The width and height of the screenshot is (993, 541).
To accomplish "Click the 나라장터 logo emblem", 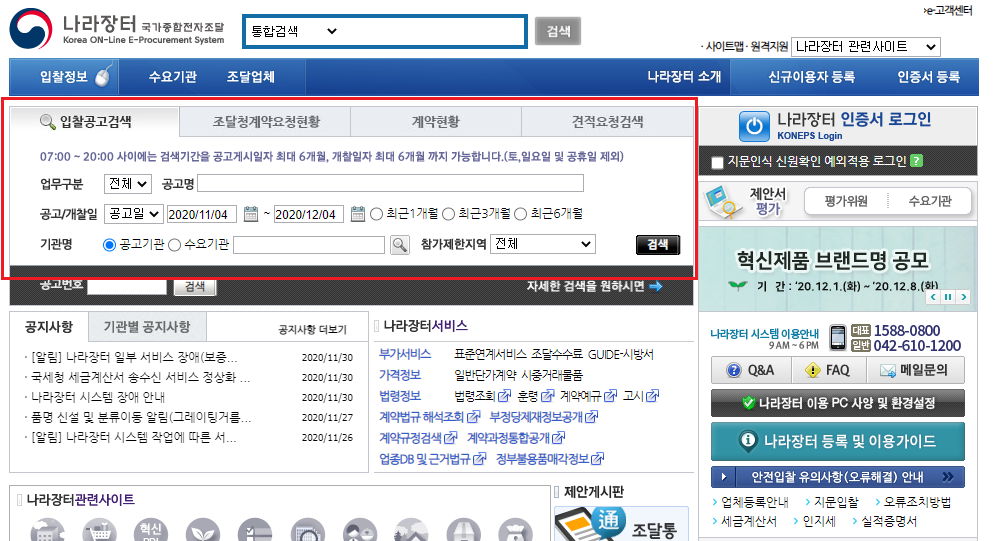I will [31, 29].
